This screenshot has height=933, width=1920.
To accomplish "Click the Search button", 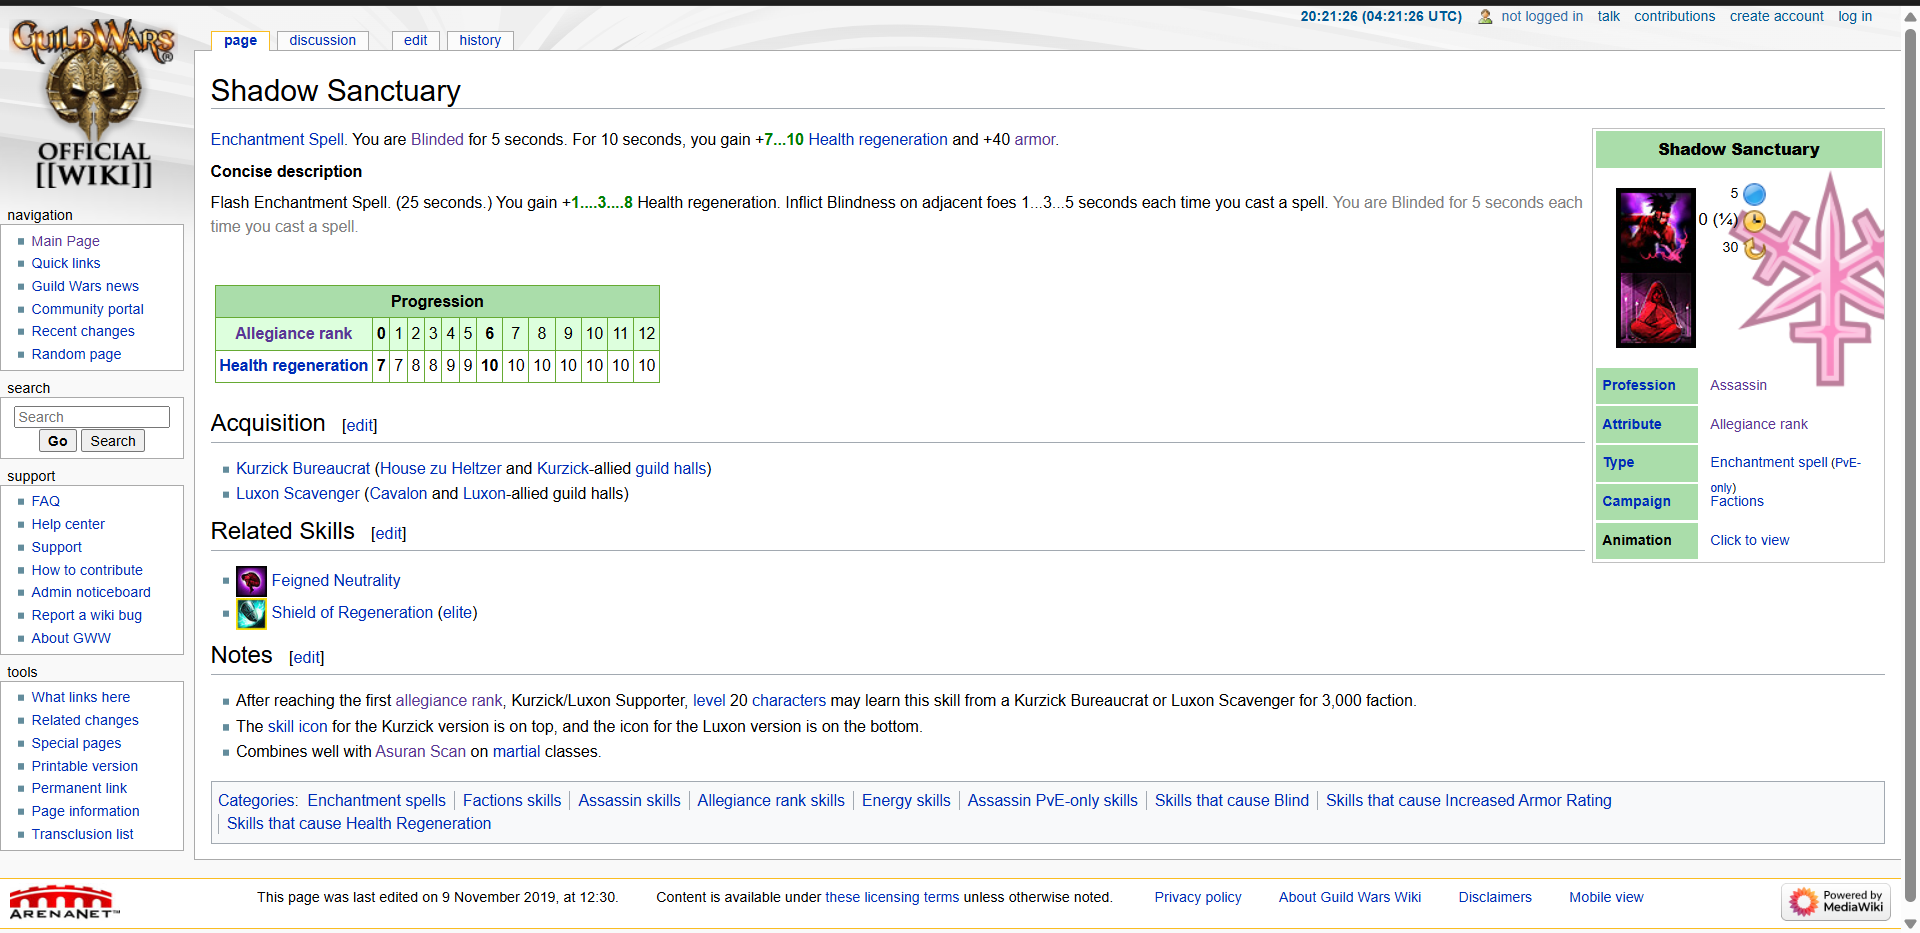I will [x=113, y=441].
